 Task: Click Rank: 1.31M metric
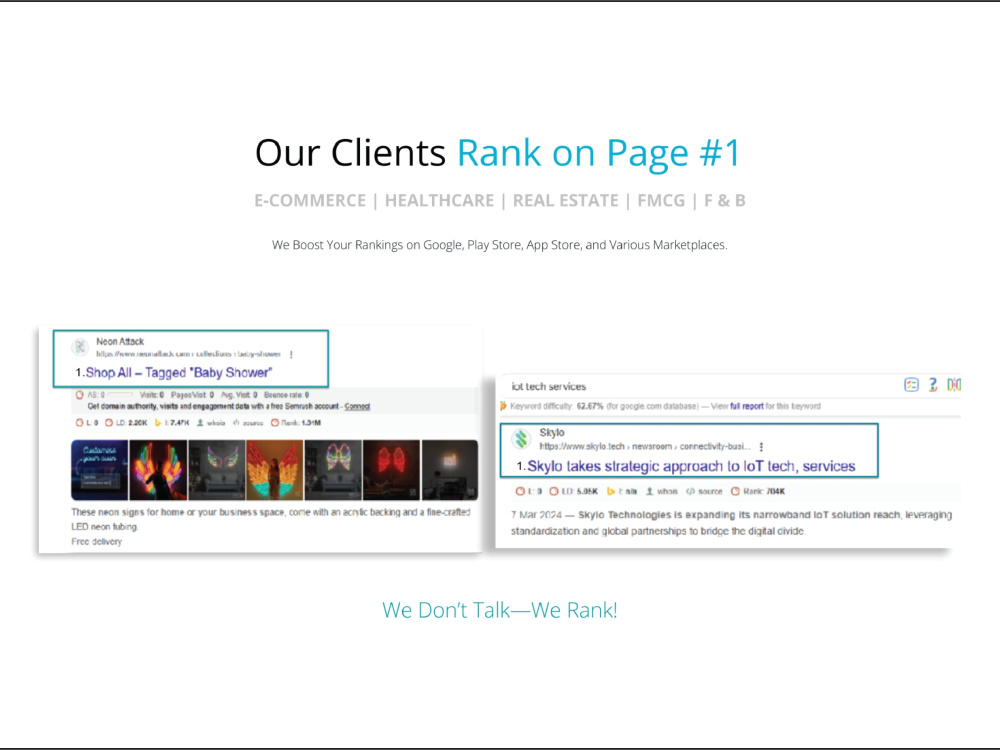click(x=296, y=423)
